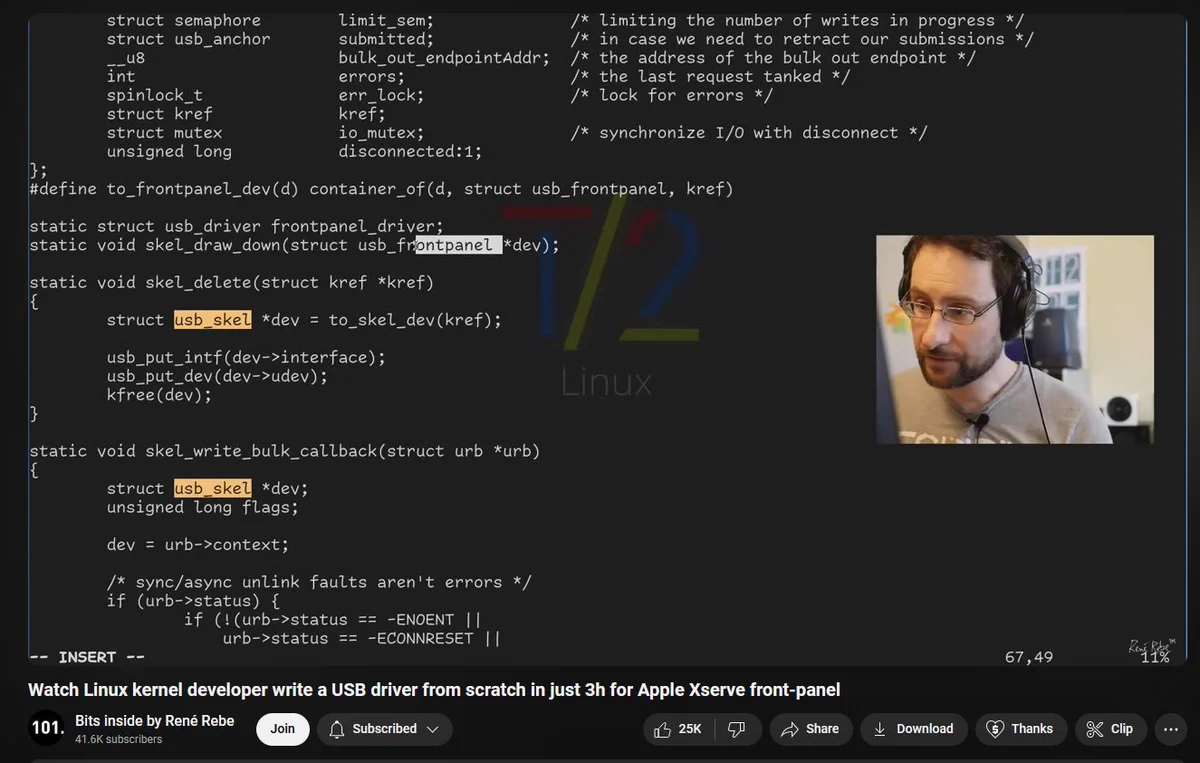1200x763 pixels.
Task: Create a Clip of the video
Action: point(1110,729)
